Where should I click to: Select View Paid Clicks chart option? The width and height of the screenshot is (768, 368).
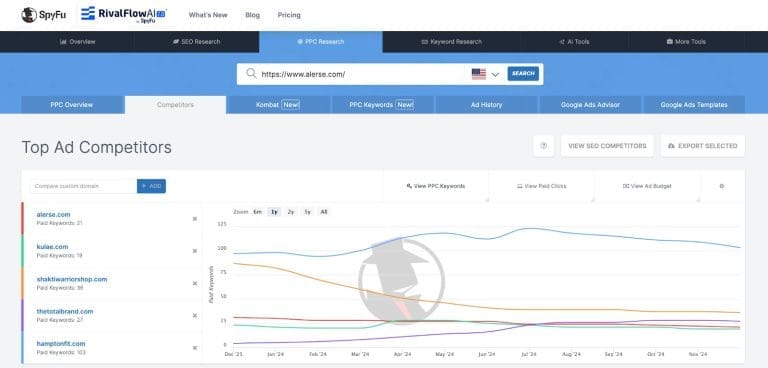point(542,186)
